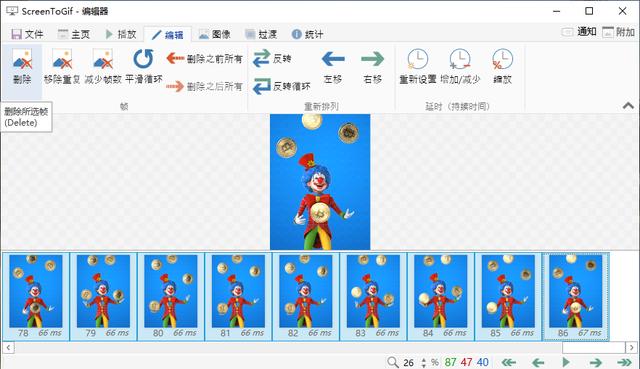Select frame 85 thumbnail
The image size is (640, 369).
click(508, 296)
